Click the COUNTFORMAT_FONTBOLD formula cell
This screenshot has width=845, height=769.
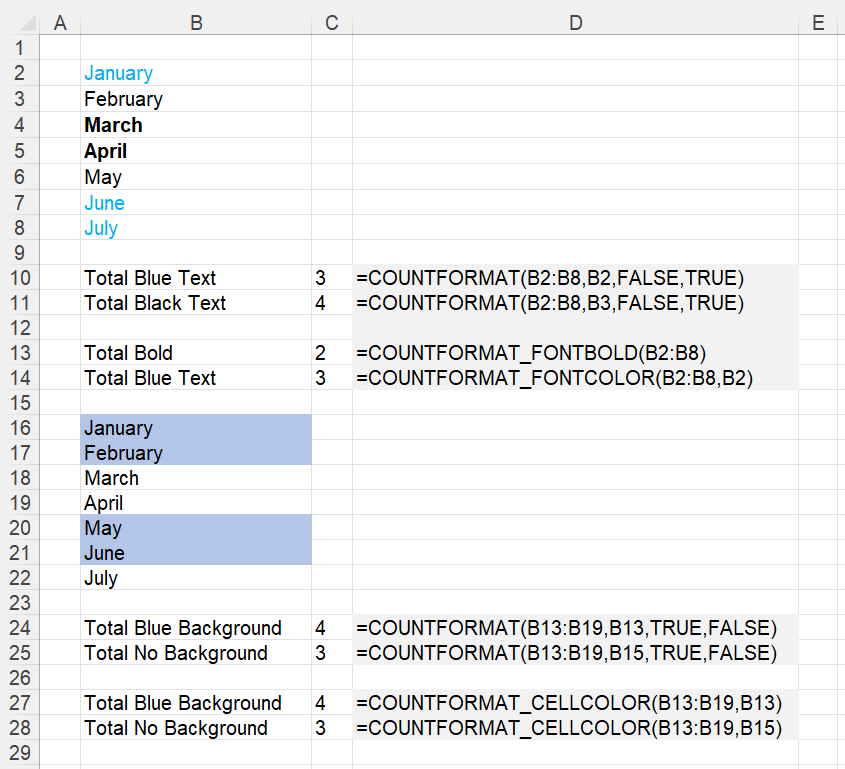pos(575,353)
